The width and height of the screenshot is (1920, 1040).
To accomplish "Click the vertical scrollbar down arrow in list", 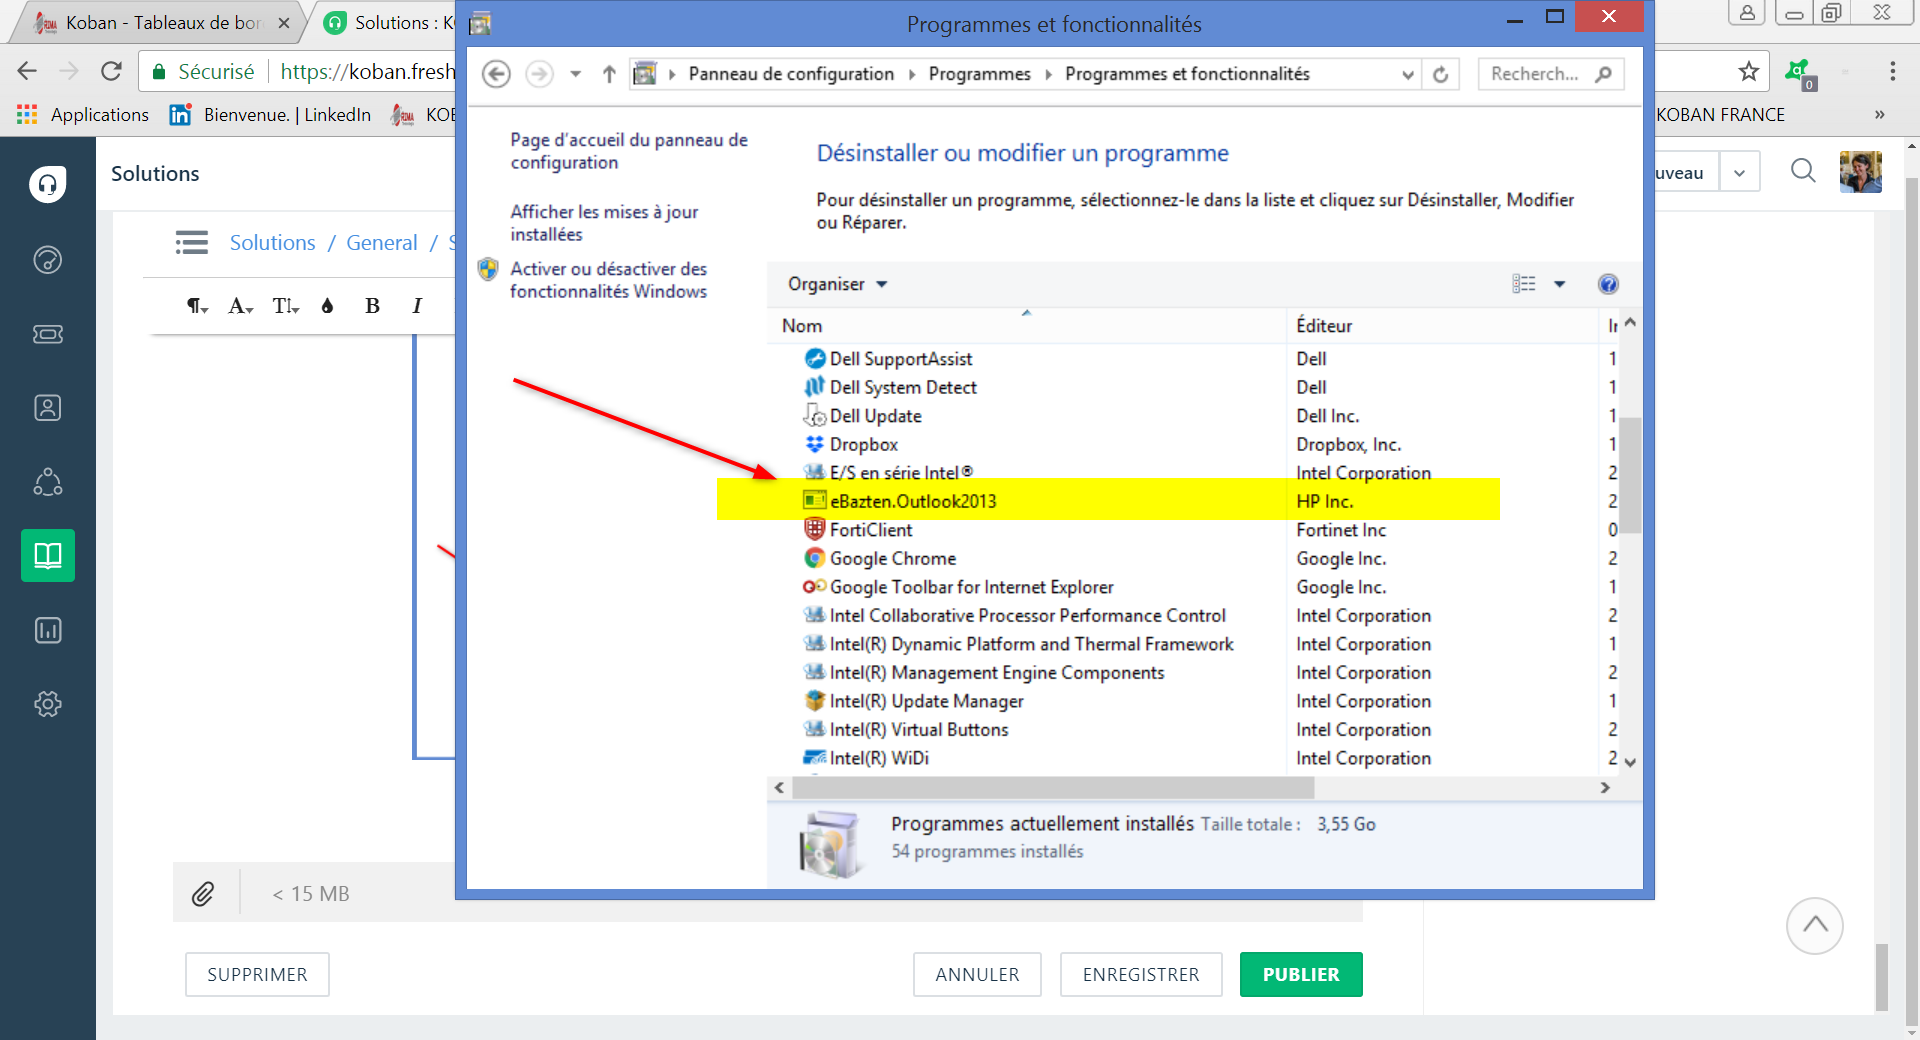I will click(1630, 762).
